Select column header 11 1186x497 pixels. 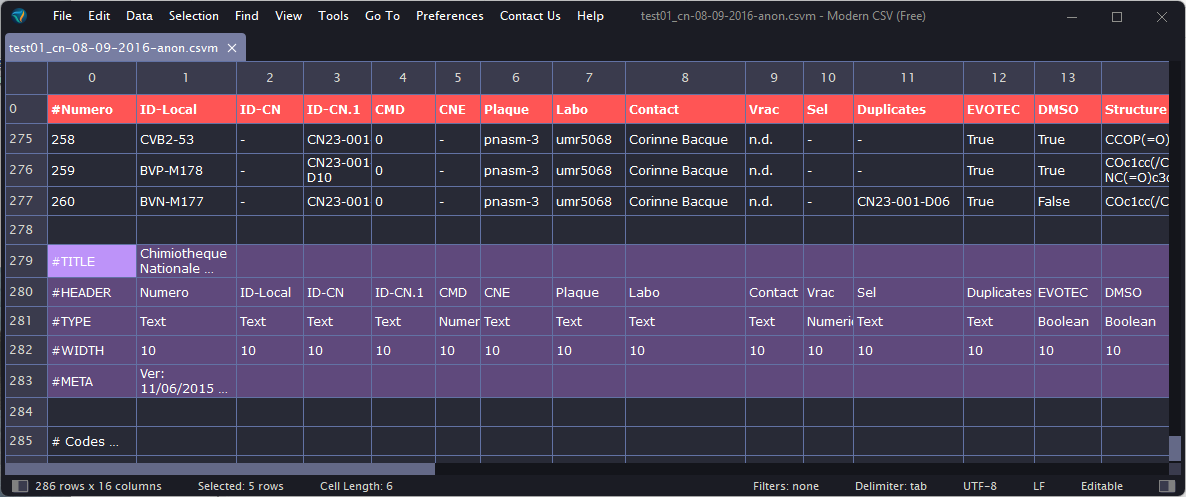(908, 77)
